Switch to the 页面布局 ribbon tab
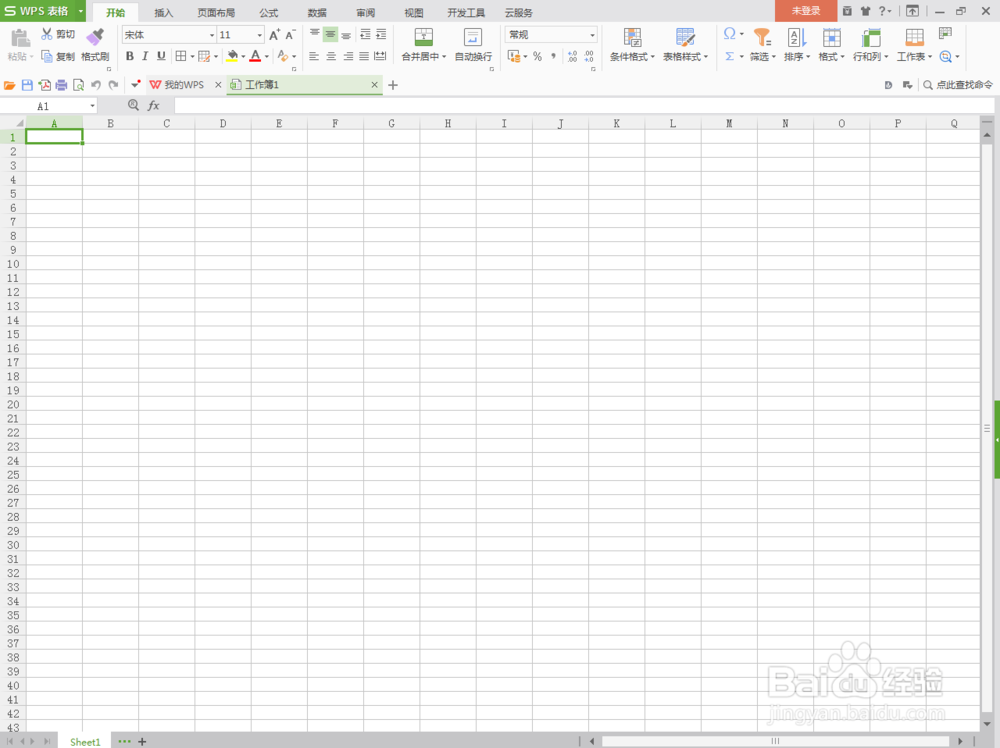Screen dimensions: 1000x748 (216, 13)
